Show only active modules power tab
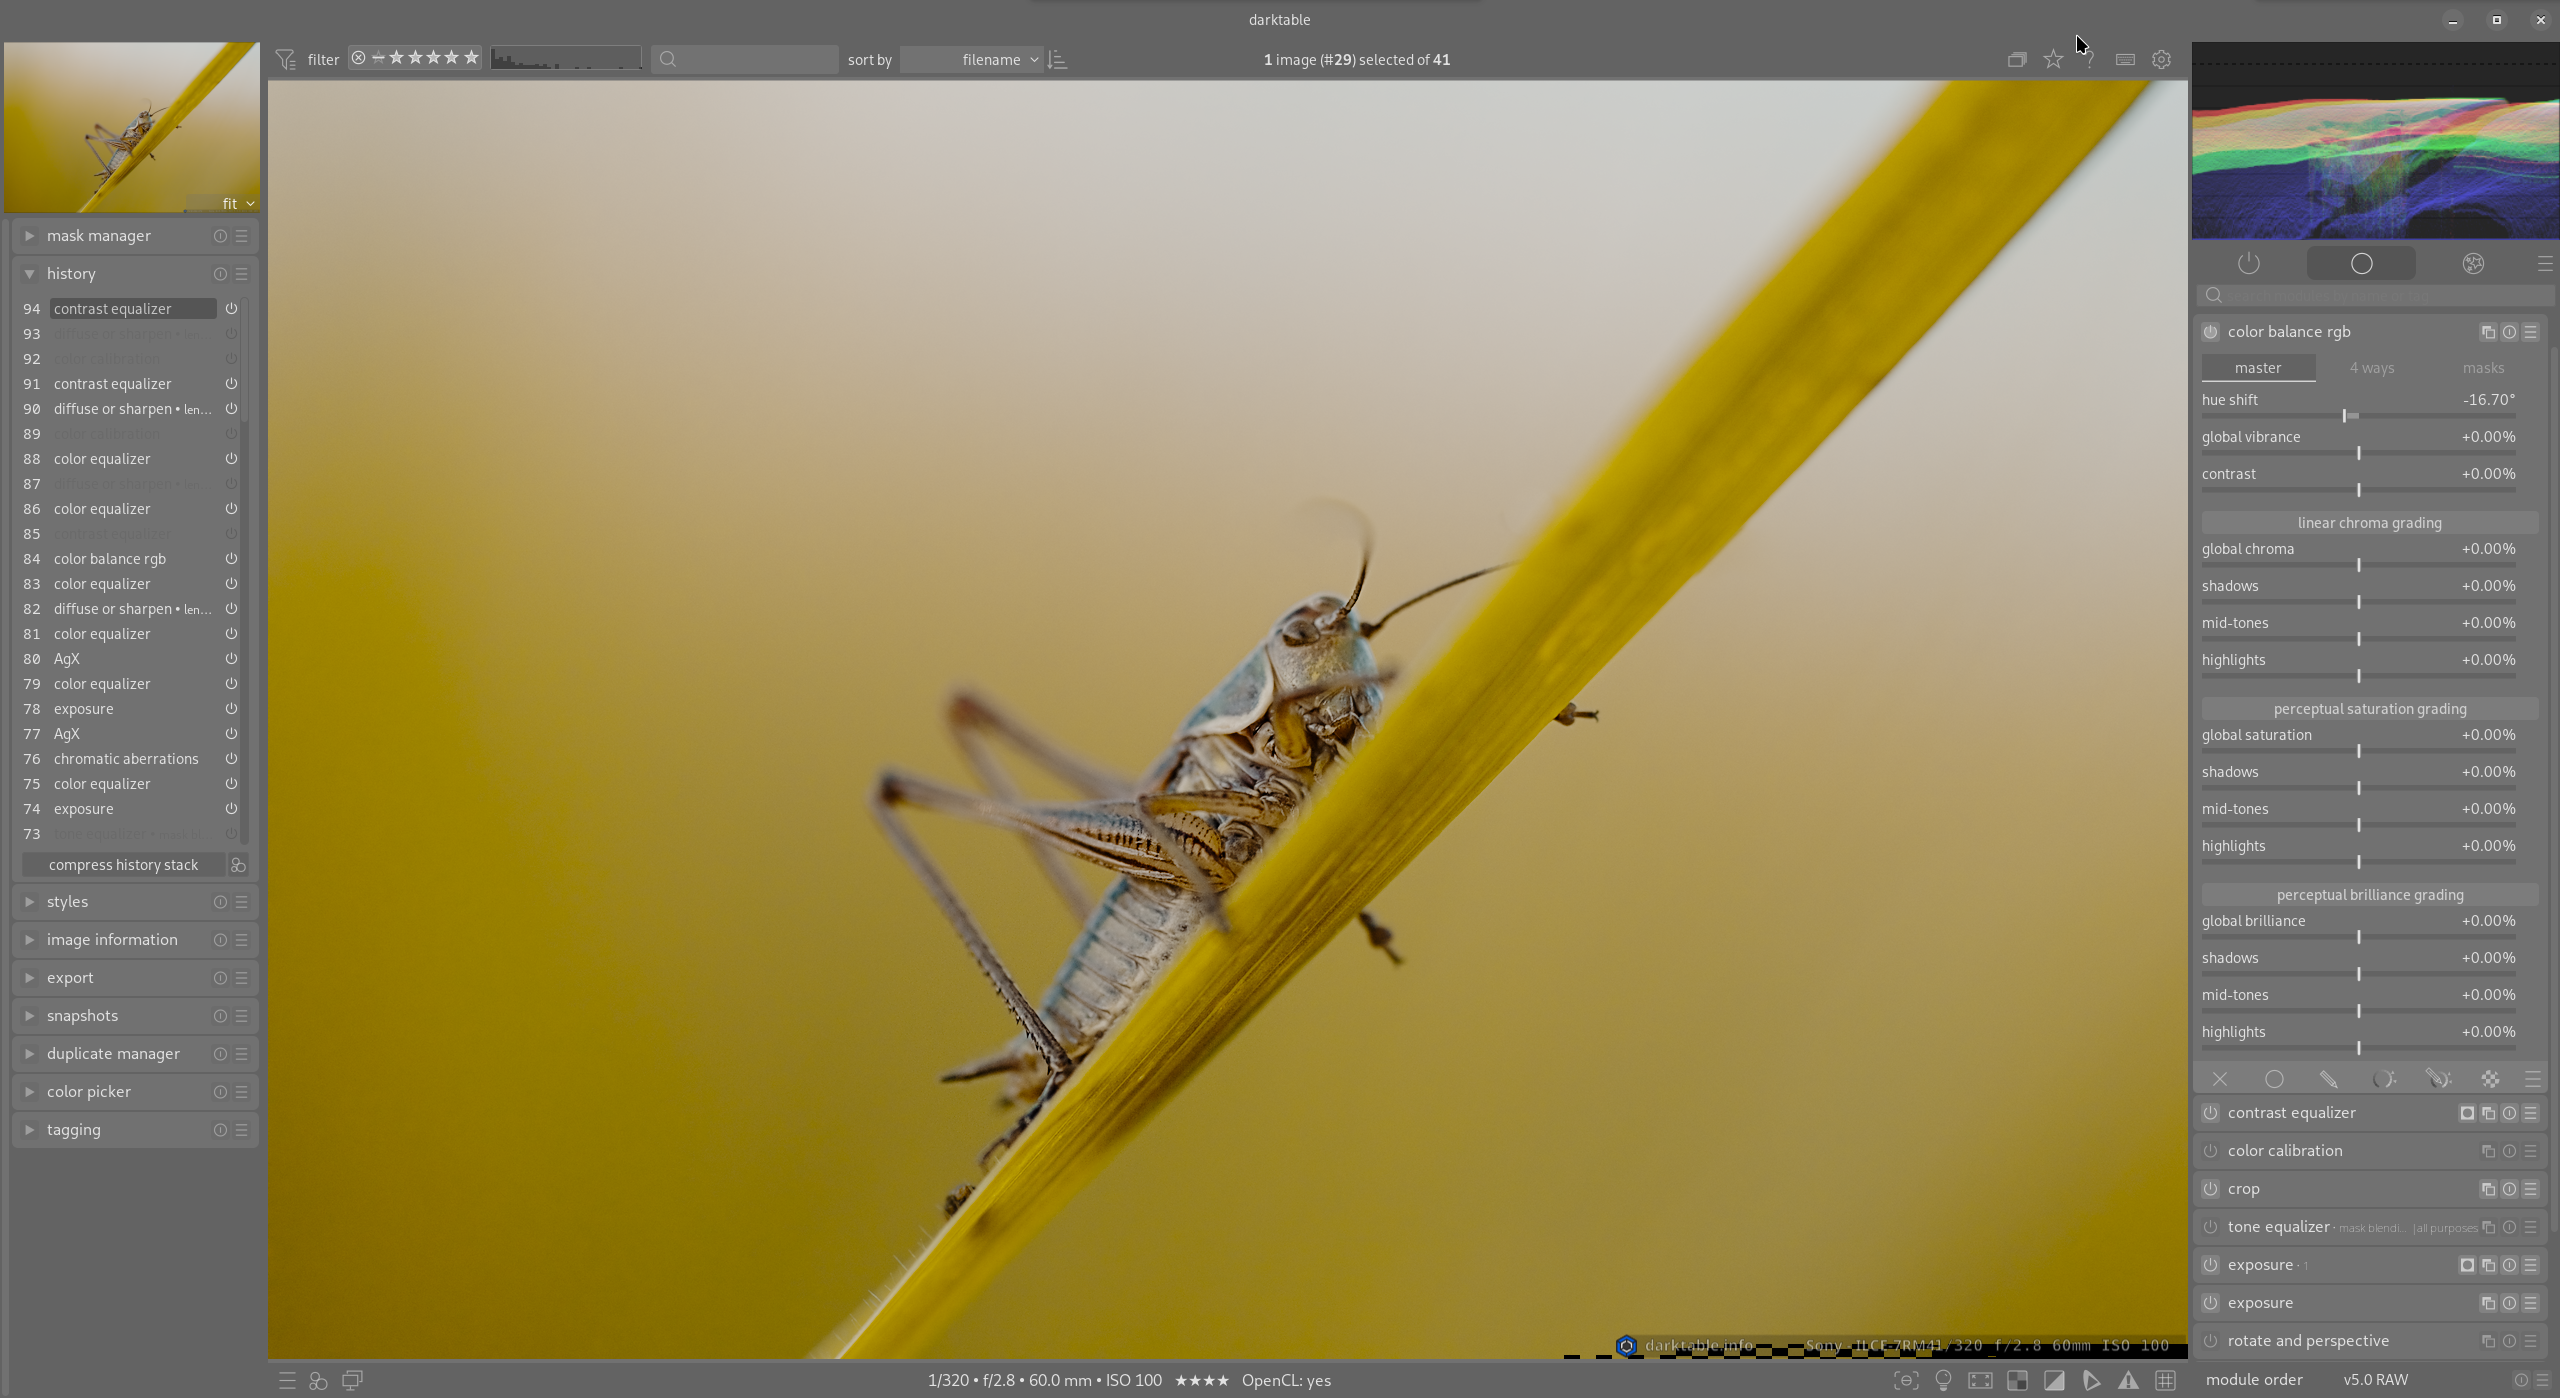The width and height of the screenshot is (2560, 1398). (x=2248, y=263)
